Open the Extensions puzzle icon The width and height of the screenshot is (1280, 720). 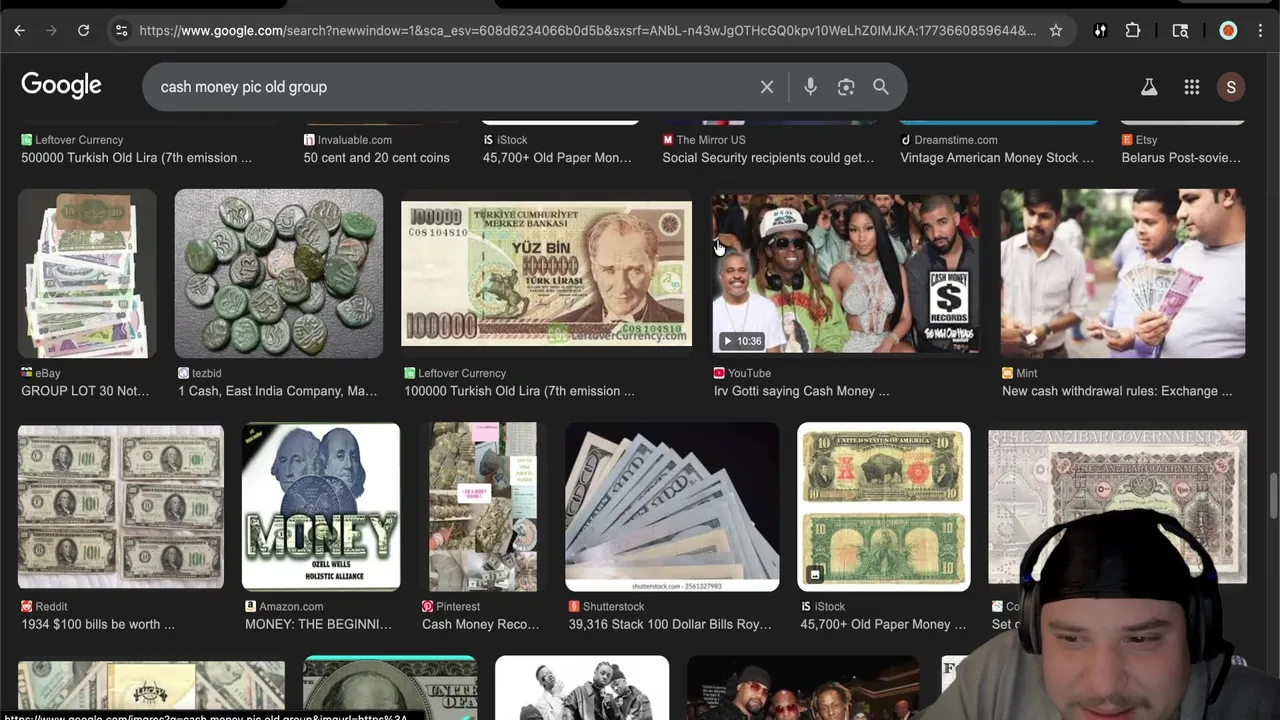(1133, 31)
